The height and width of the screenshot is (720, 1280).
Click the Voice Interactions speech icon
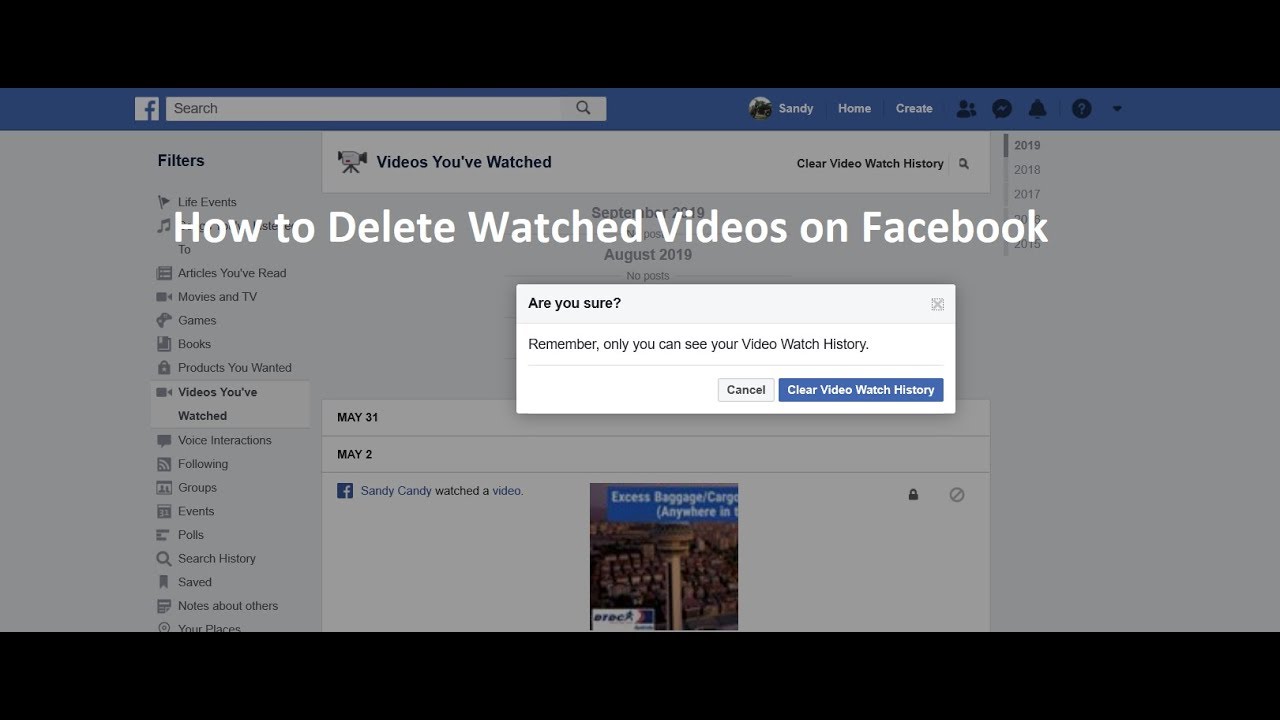(164, 441)
